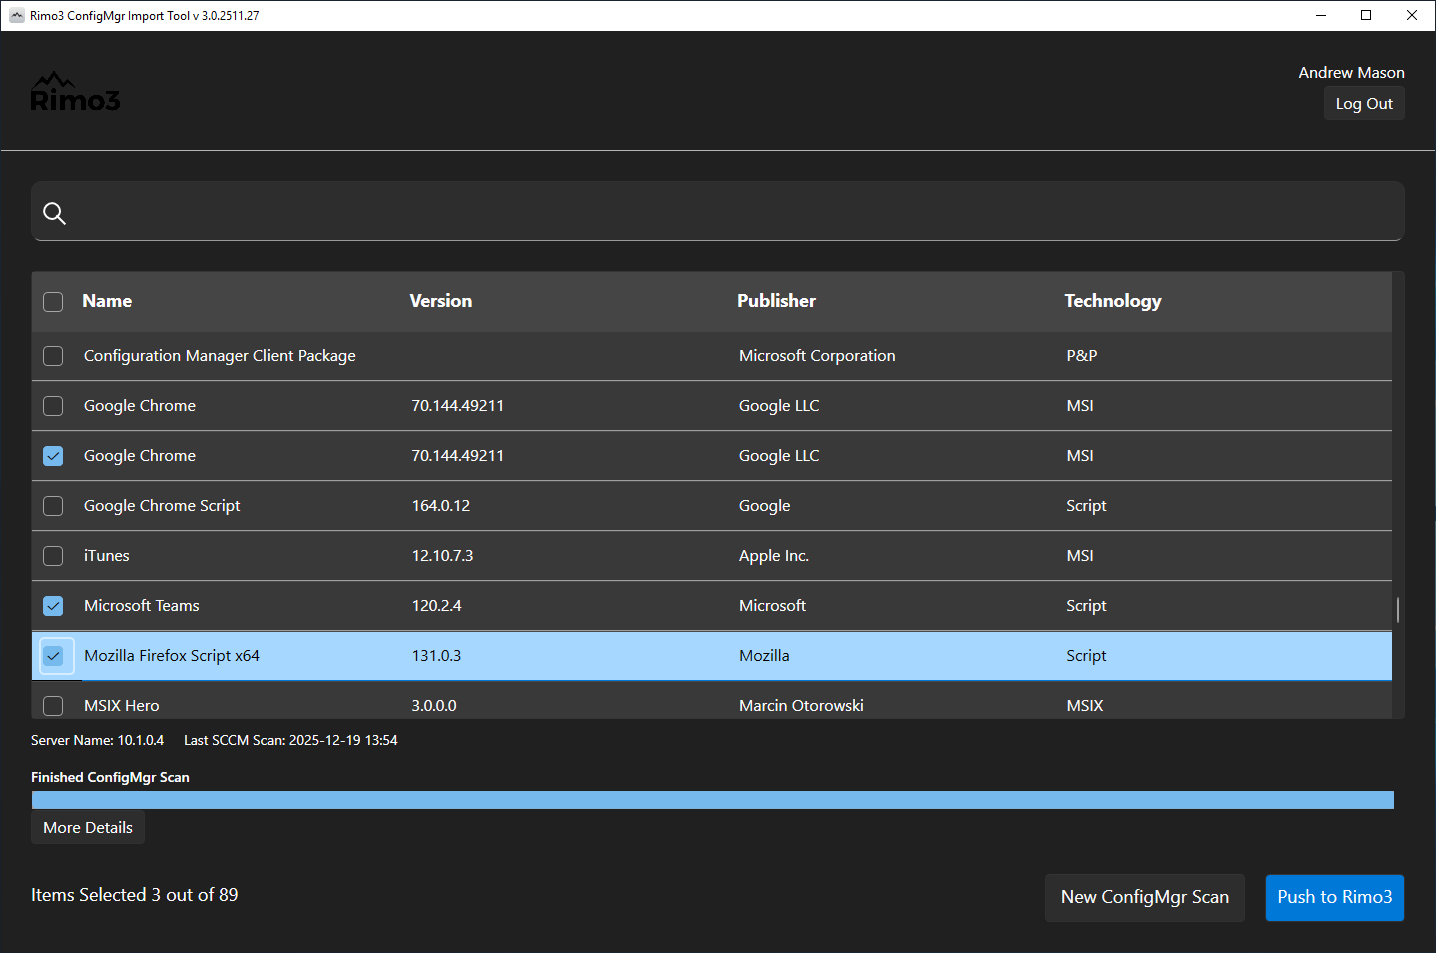Click the Log Out button
The height and width of the screenshot is (953, 1436).
pyautogui.click(x=1363, y=104)
